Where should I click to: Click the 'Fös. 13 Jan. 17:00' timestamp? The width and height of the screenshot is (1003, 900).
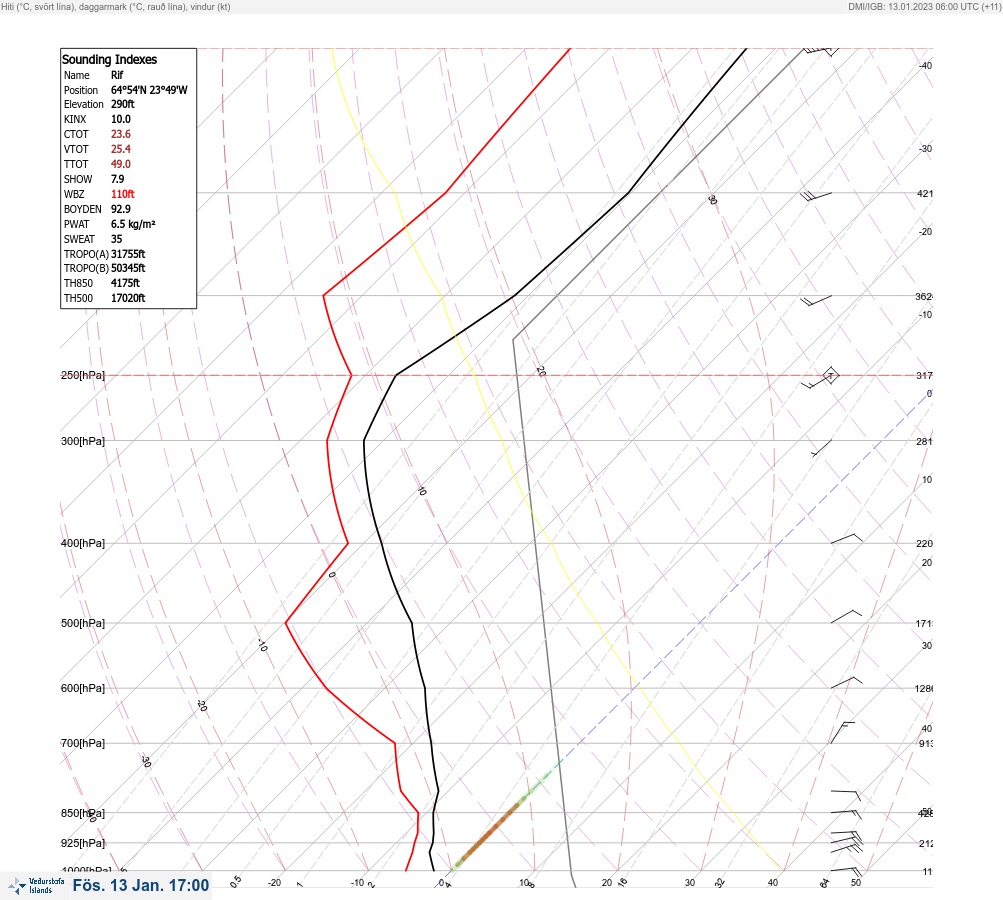pyautogui.click(x=141, y=885)
